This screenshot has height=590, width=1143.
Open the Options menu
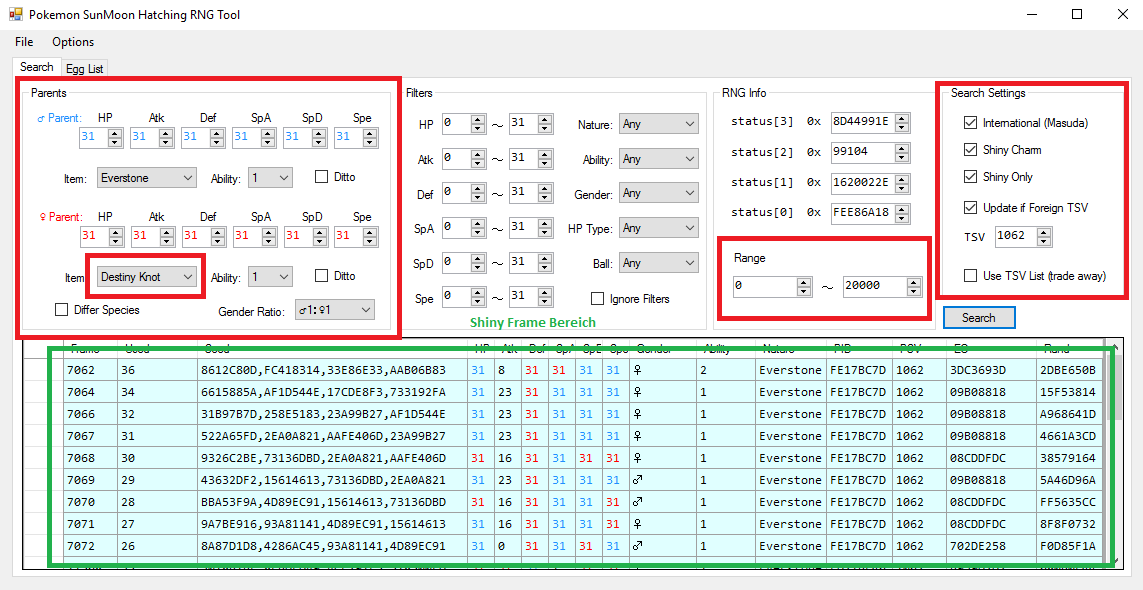73,42
